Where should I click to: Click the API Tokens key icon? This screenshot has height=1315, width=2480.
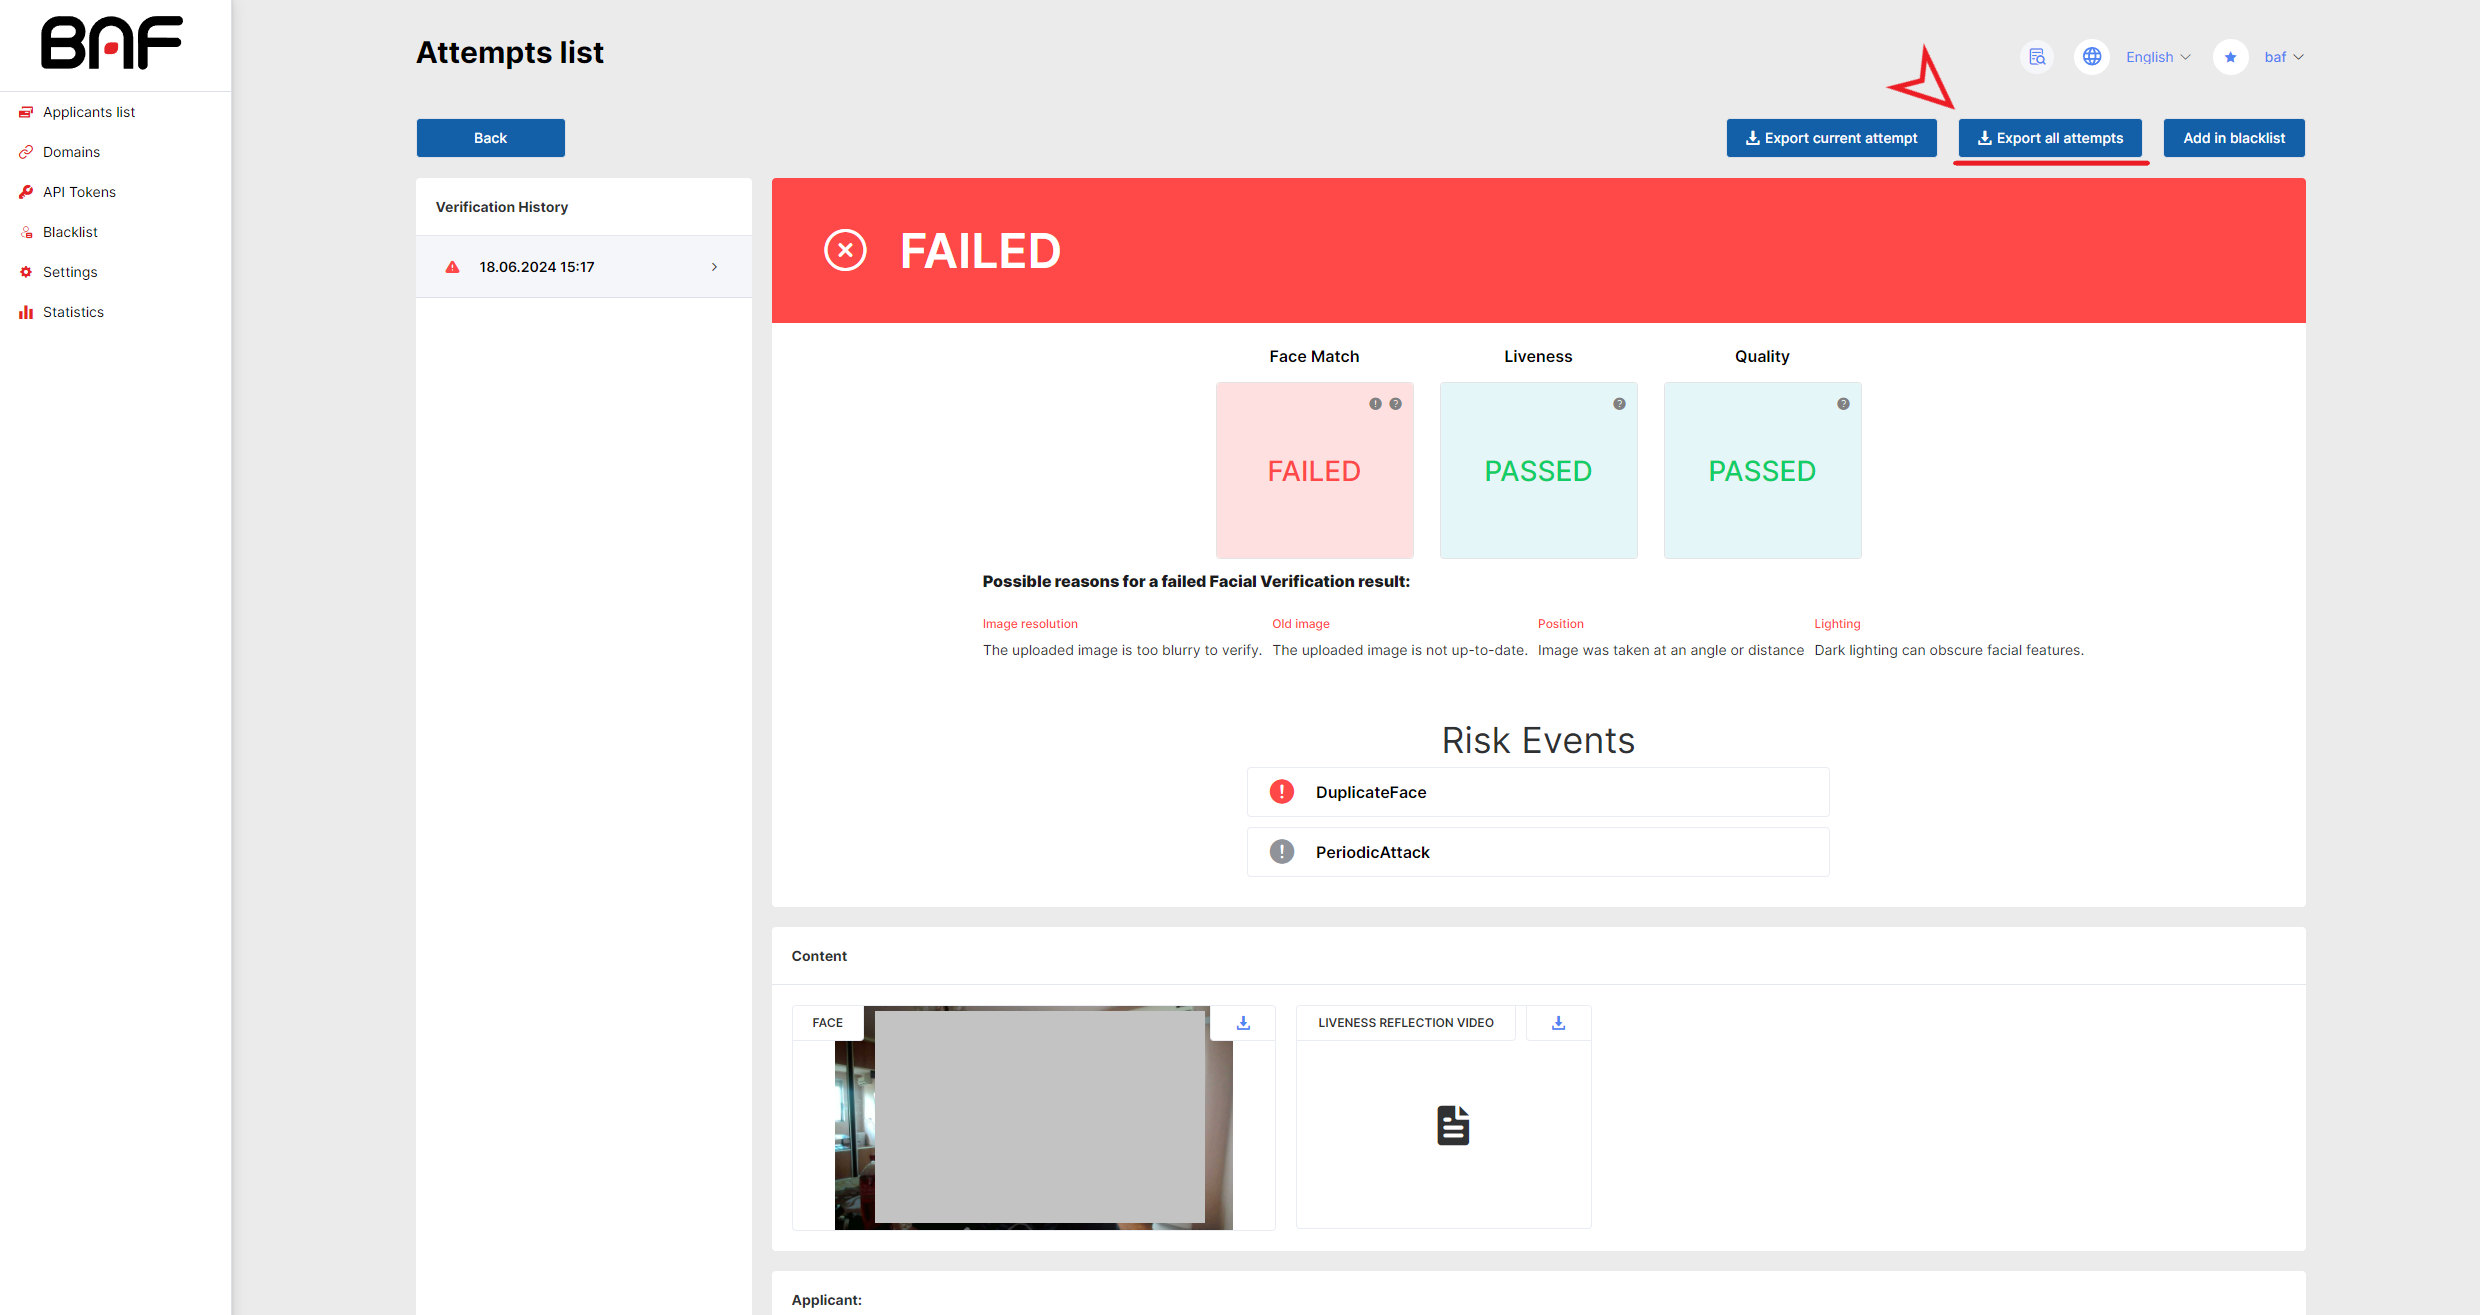pos(26,192)
